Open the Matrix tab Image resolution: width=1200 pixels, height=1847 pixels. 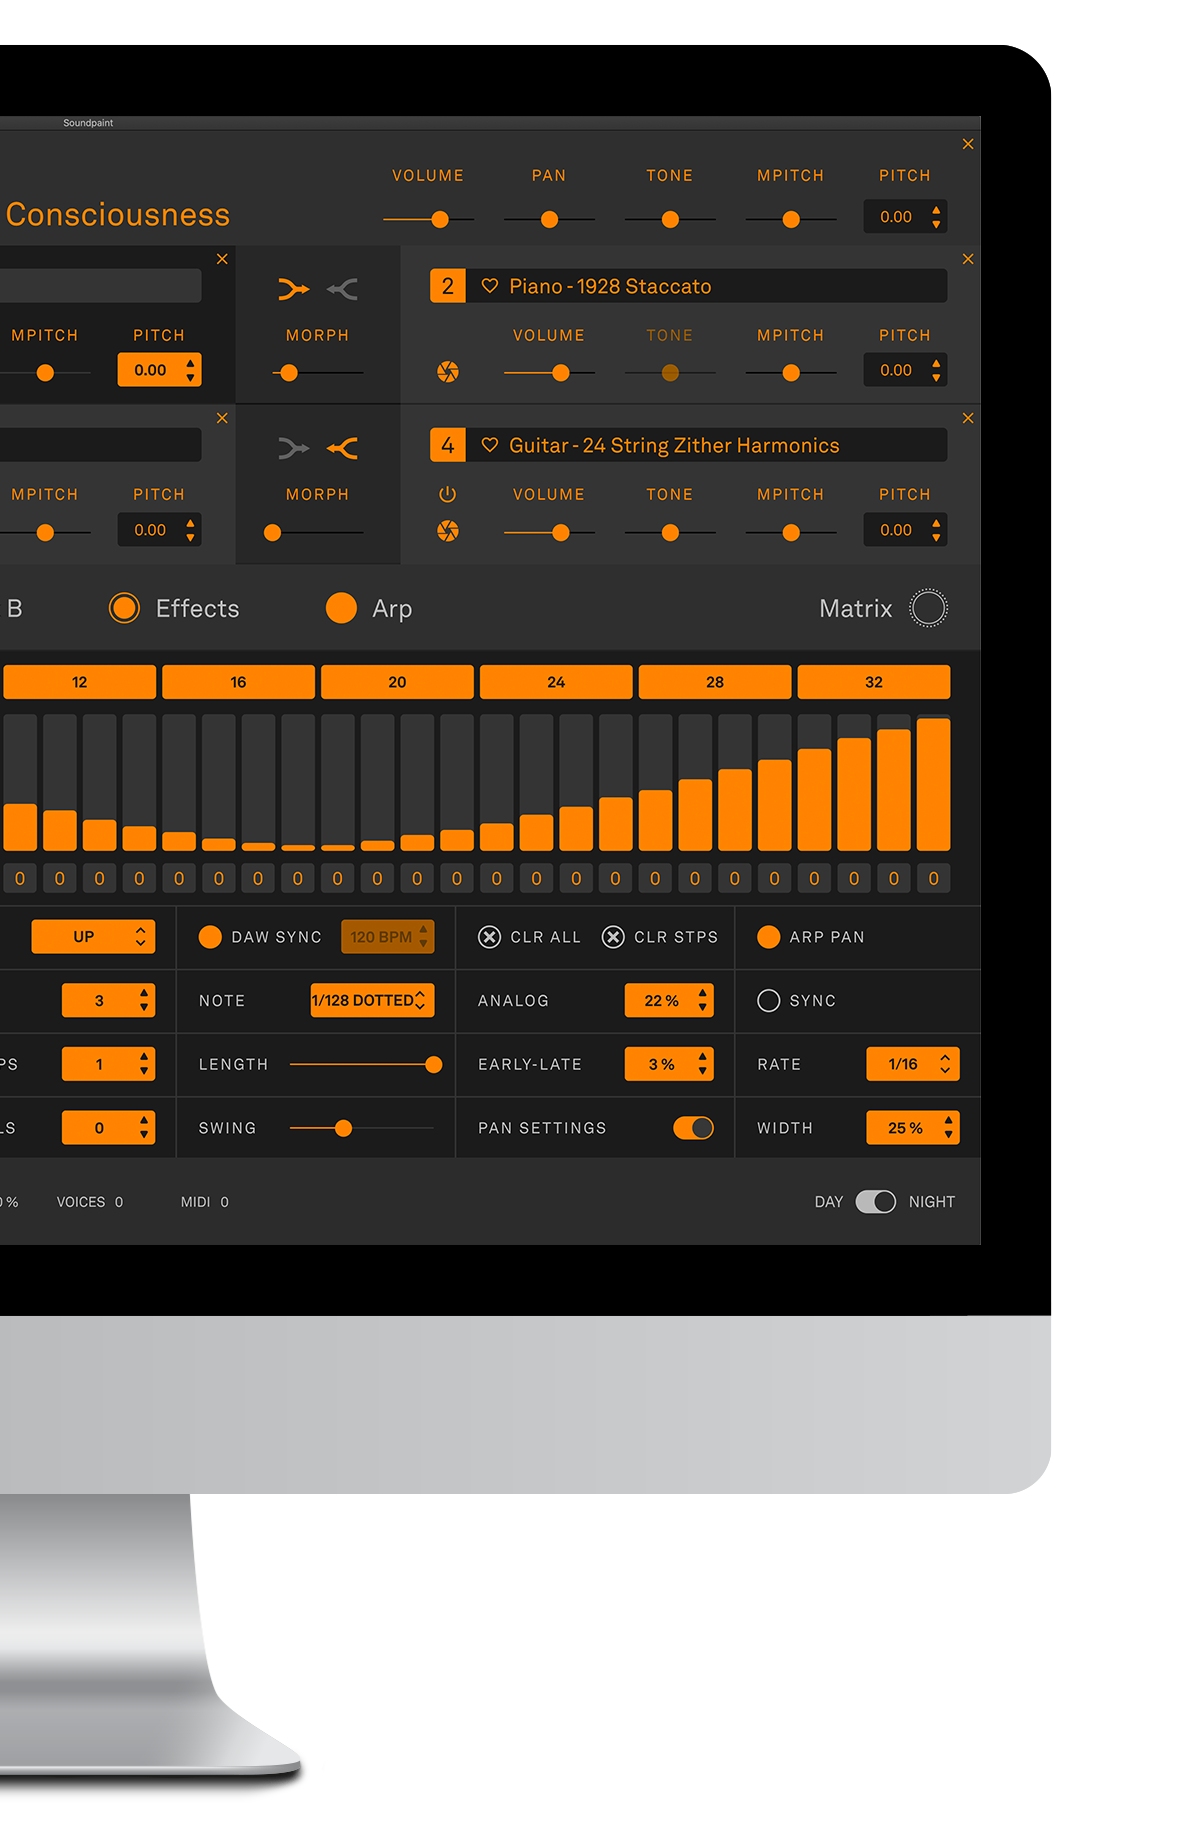point(856,608)
